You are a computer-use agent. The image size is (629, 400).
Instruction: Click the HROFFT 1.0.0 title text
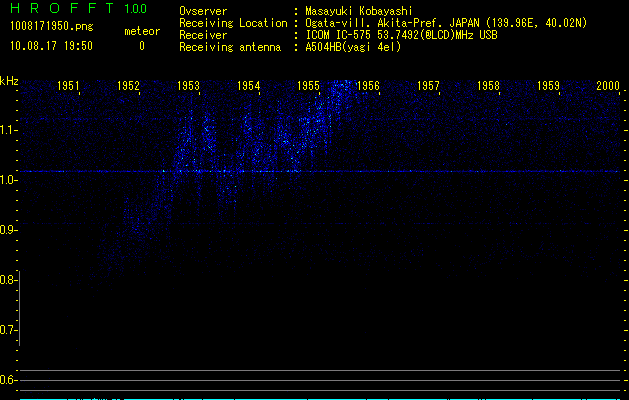(78, 8)
